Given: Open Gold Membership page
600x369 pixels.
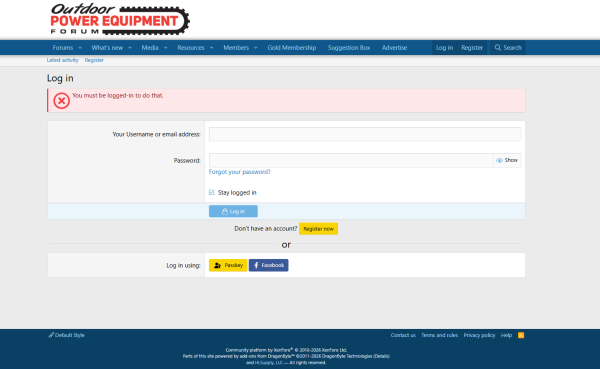Looking at the screenshot, I should pos(292,48).
